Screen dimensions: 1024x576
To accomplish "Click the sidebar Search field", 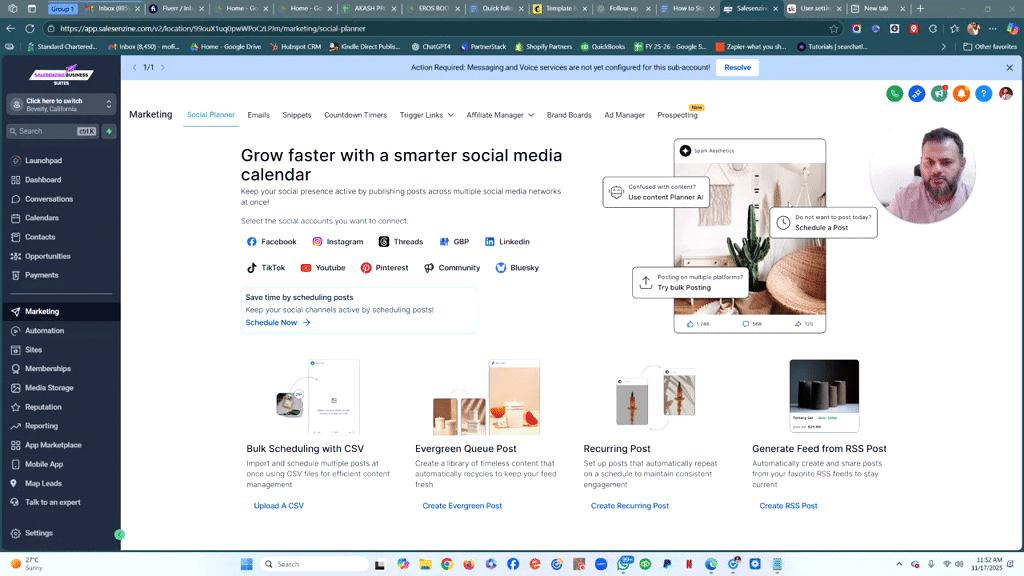I will pyautogui.click(x=52, y=131).
